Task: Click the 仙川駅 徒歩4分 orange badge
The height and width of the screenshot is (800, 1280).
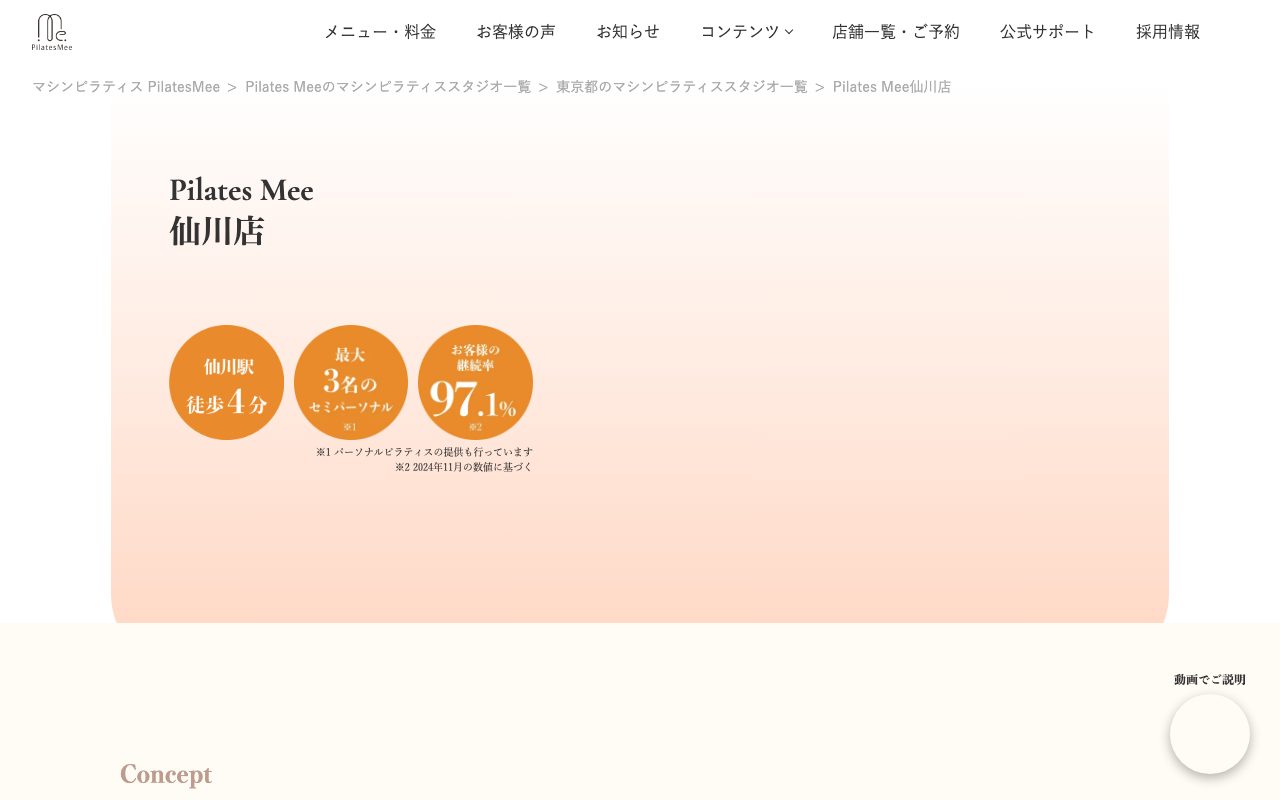Action: tap(227, 382)
